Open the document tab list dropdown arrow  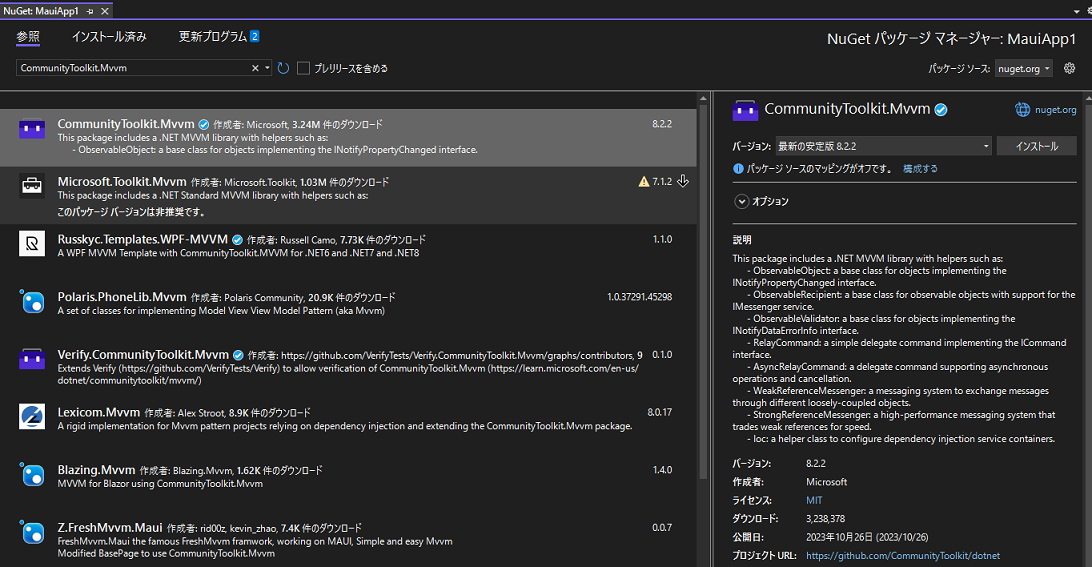pos(1077,12)
